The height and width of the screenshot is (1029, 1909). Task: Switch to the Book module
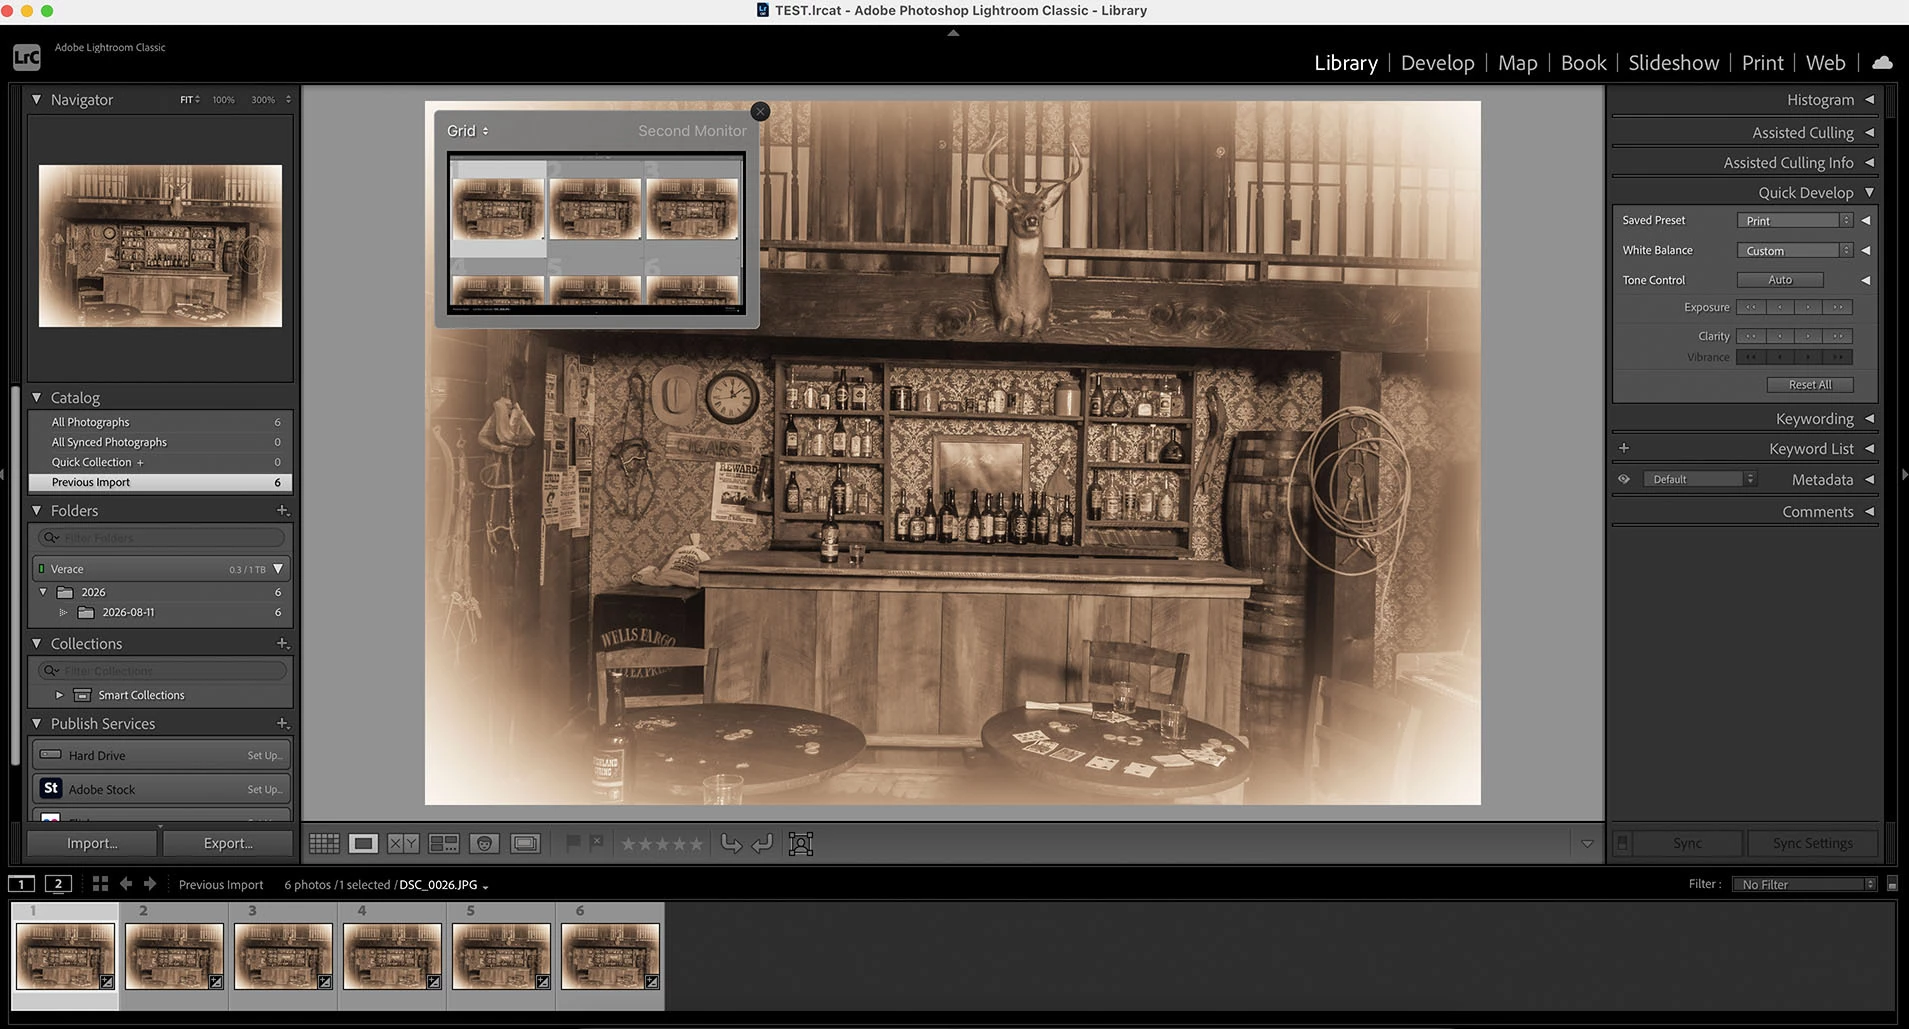[1583, 63]
